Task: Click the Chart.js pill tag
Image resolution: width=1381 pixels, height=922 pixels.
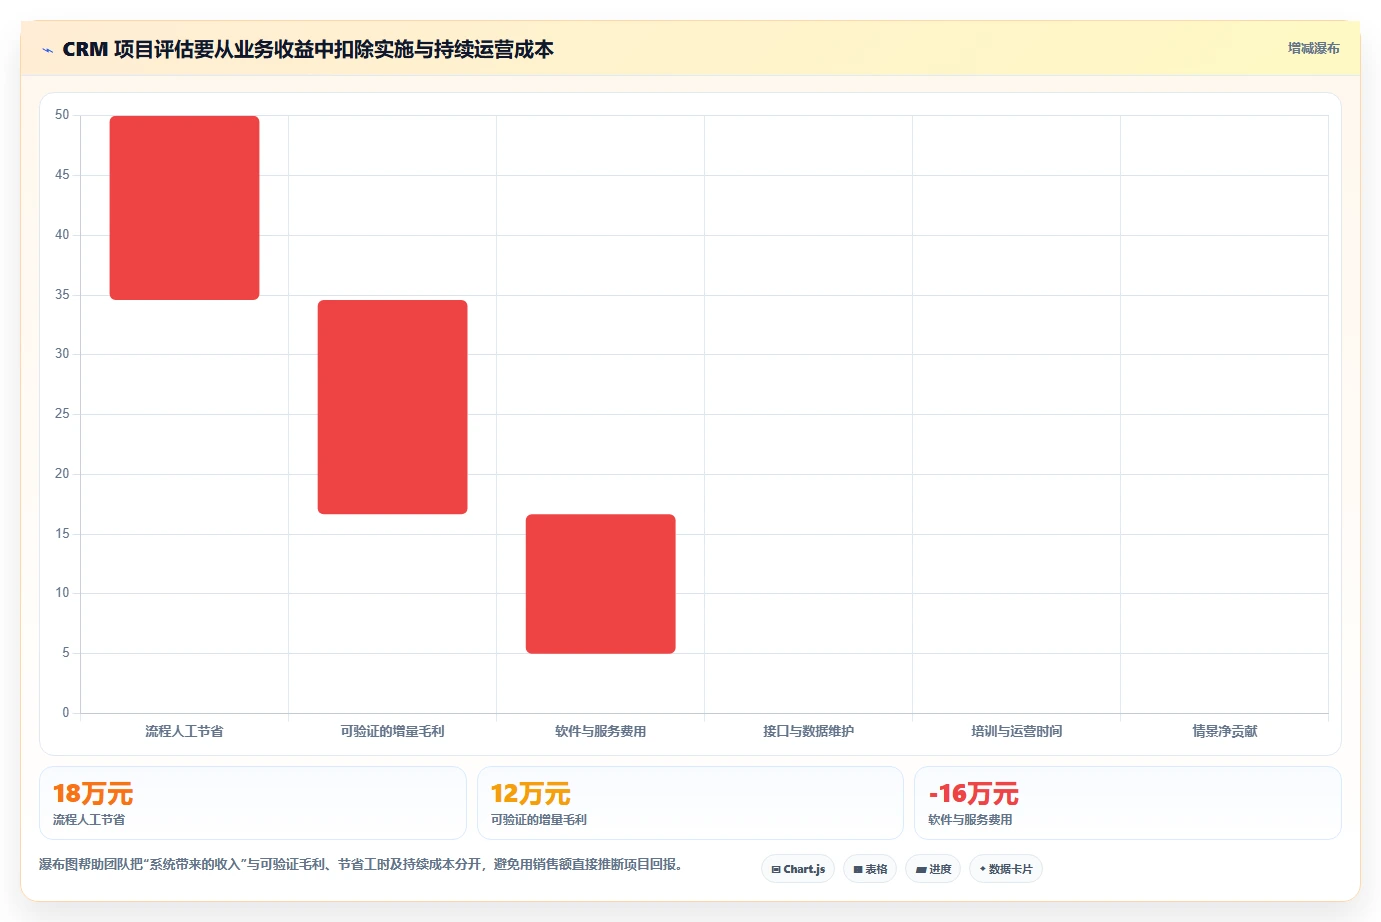Action: click(x=798, y=869)
